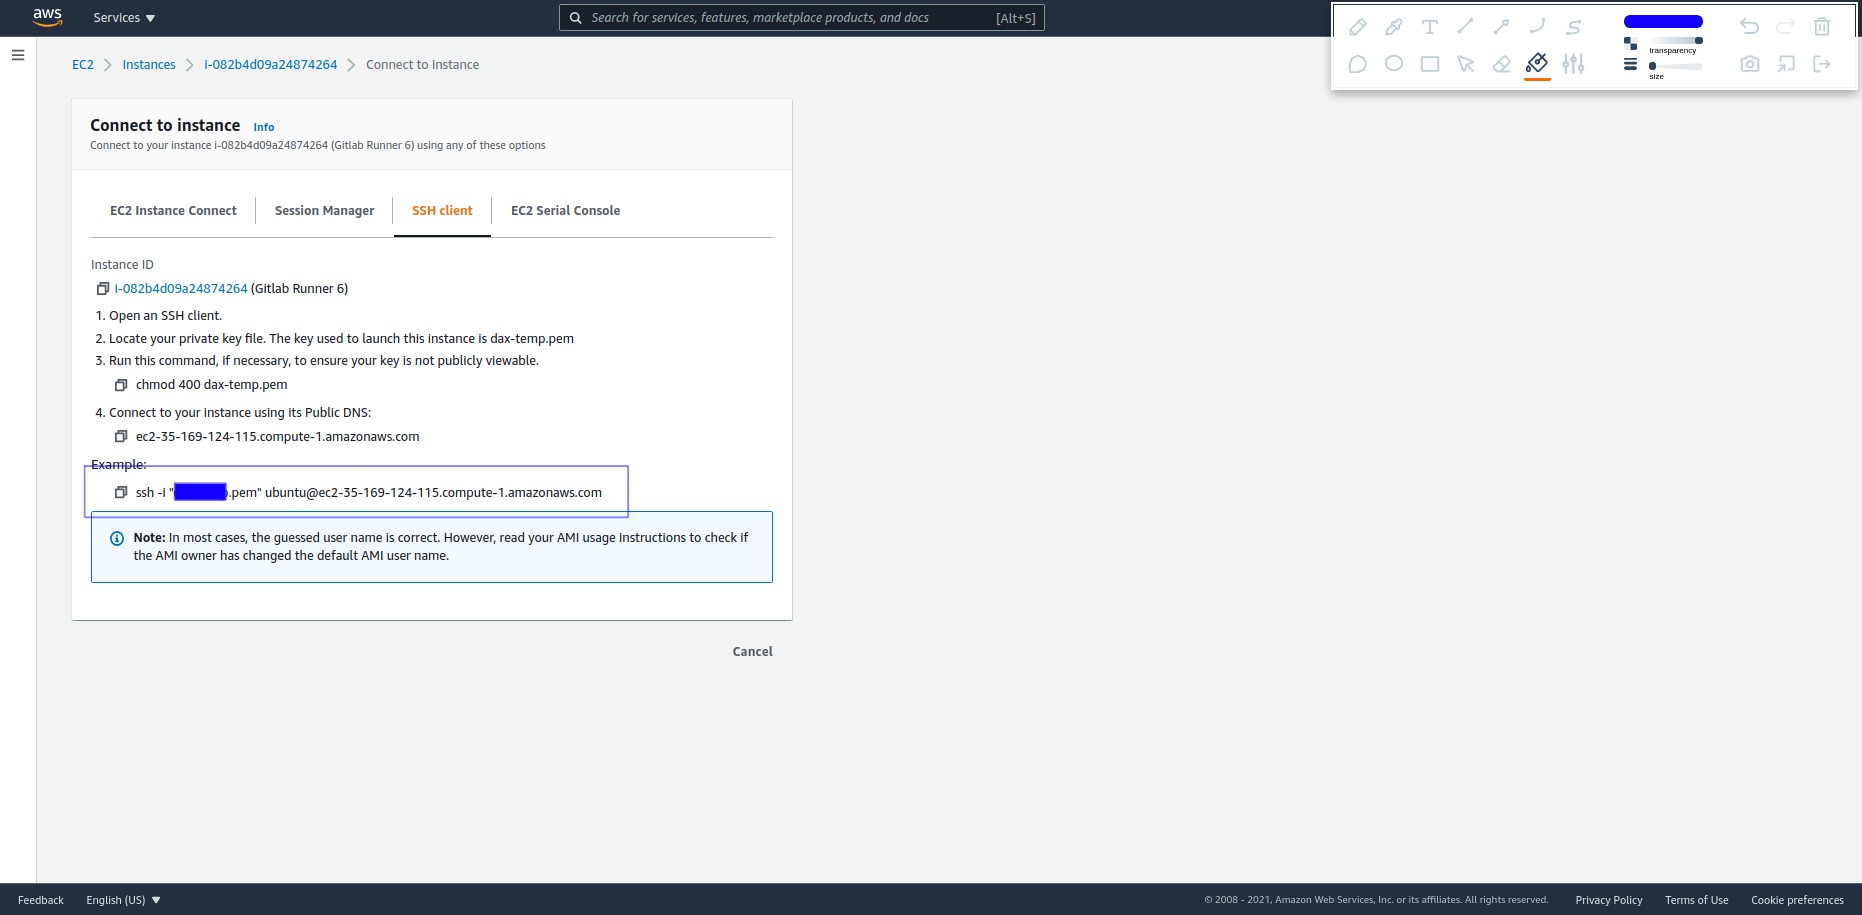Select the eraser tool
This screenshot has width=1862, height=915.
point(1501,64)
